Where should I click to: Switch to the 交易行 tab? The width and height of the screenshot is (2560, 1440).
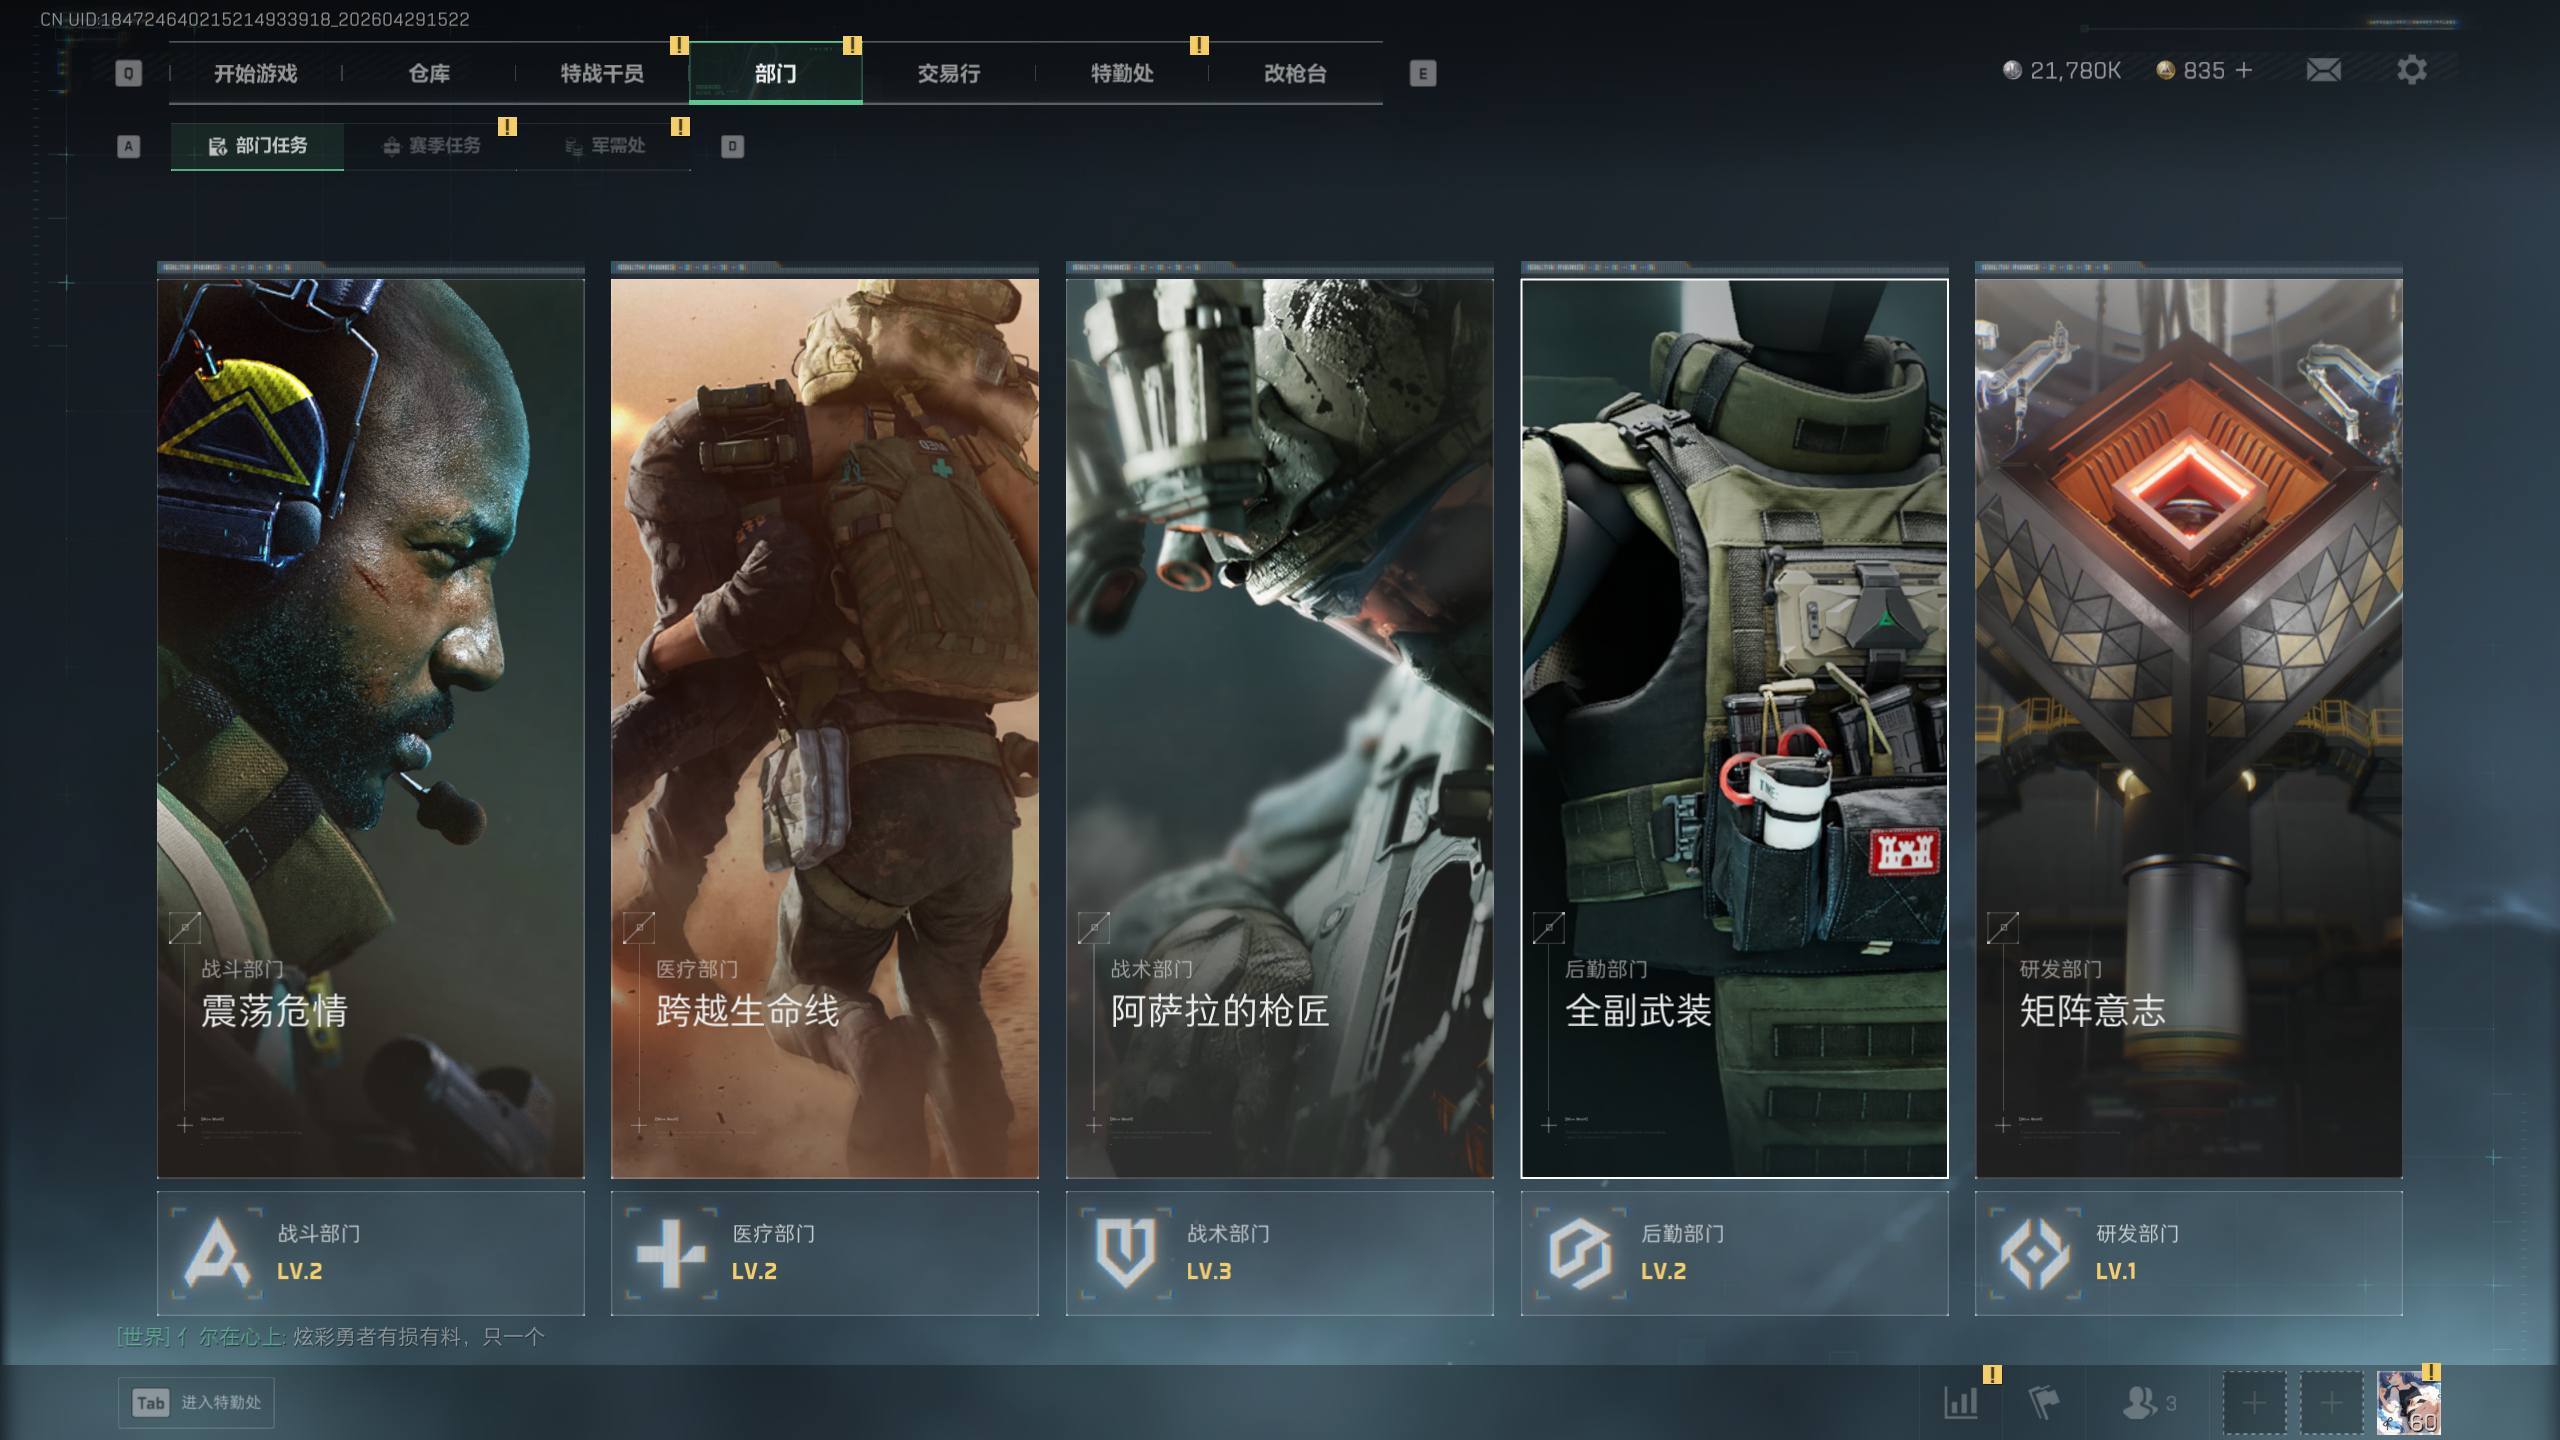[x=948, y=73]
